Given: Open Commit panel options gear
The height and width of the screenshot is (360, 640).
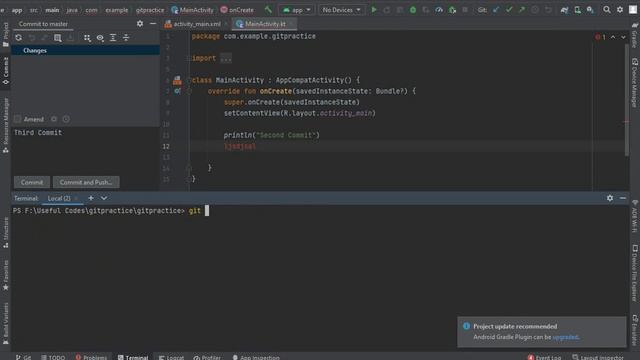Looking at the screenshot, I should click(140, 24).
